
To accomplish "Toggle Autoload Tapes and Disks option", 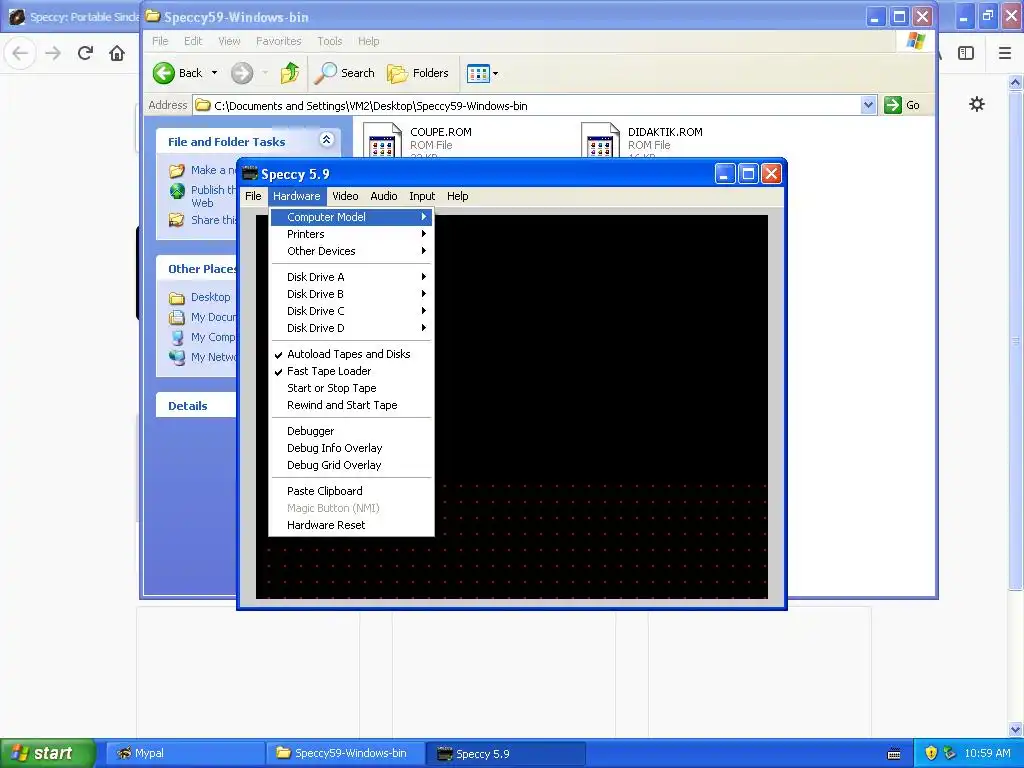I will click(x=351, y=354).
